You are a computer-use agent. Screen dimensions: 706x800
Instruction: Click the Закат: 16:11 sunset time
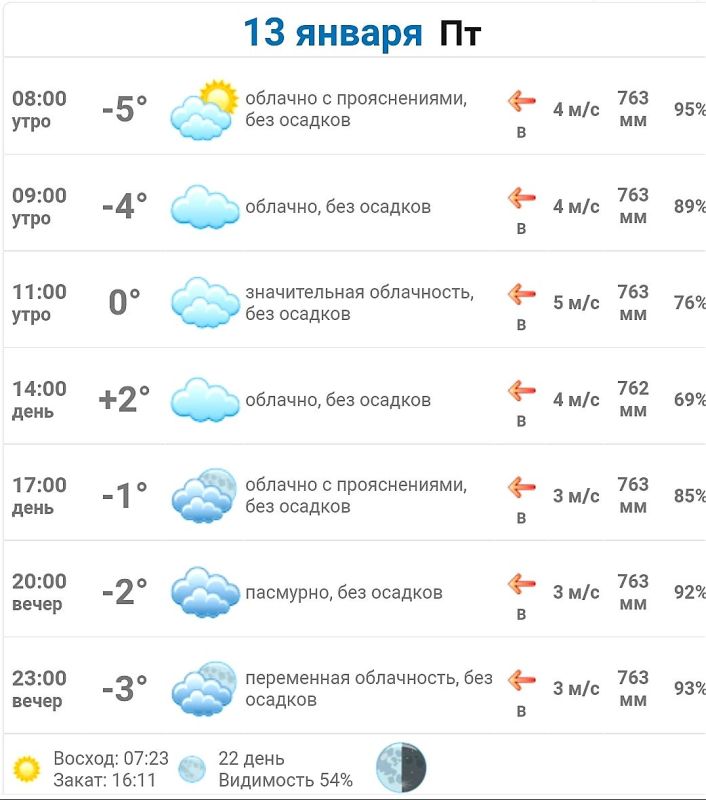point(105,780)
